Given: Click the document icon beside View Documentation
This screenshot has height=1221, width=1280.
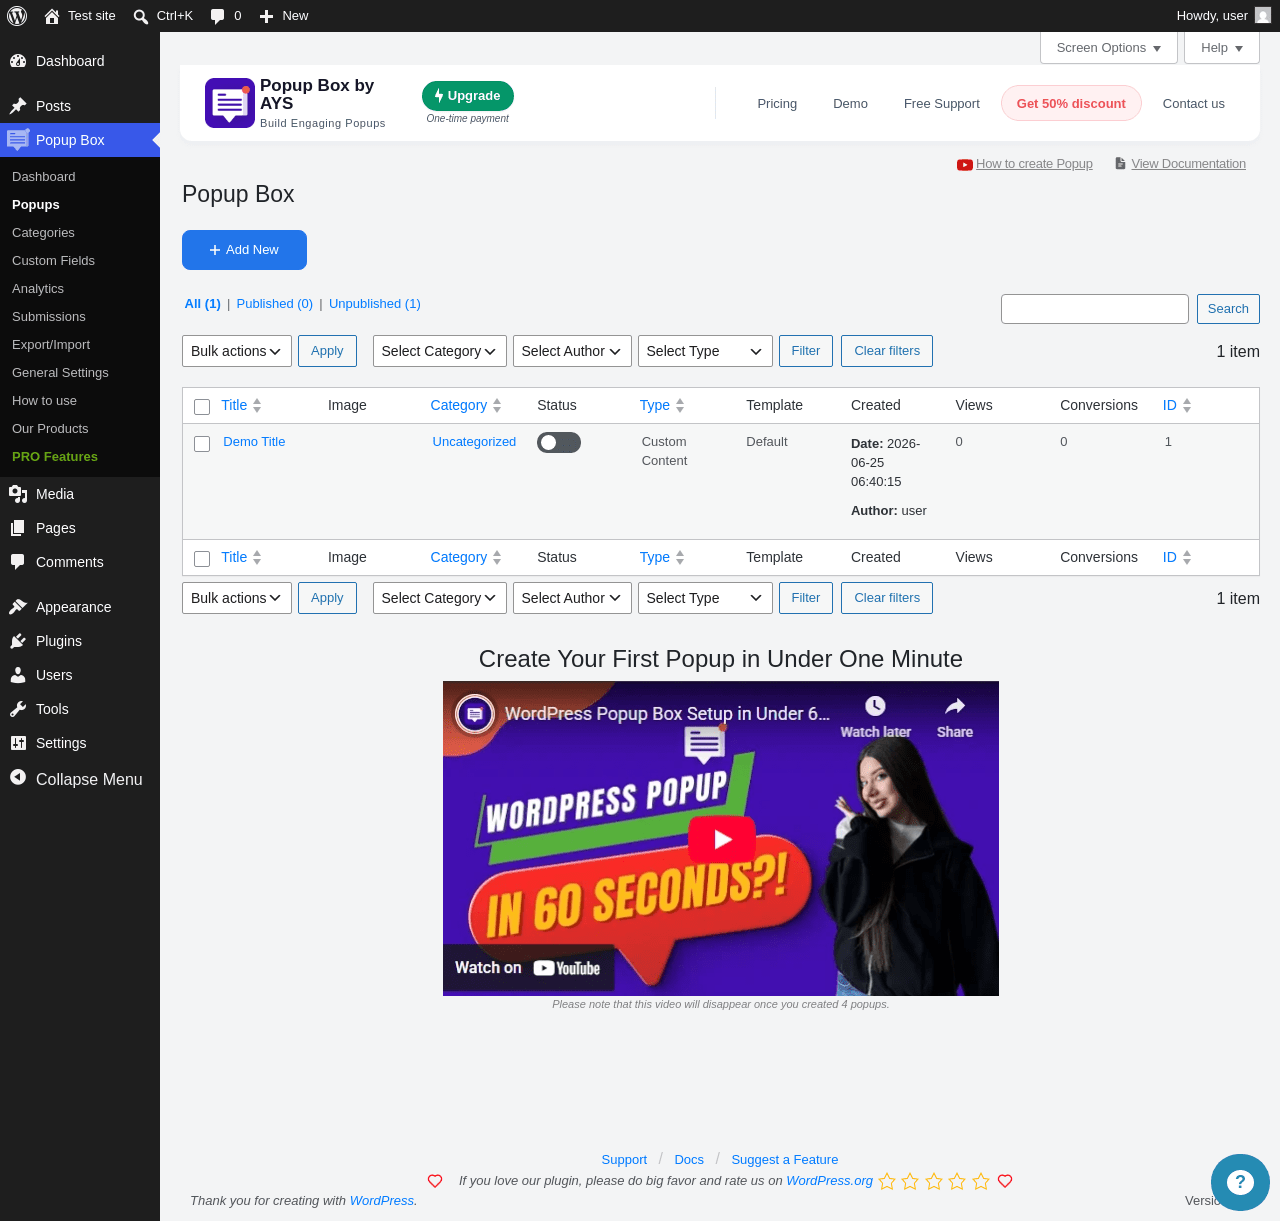Looking at the screenshot, I should click(1120, 164).
